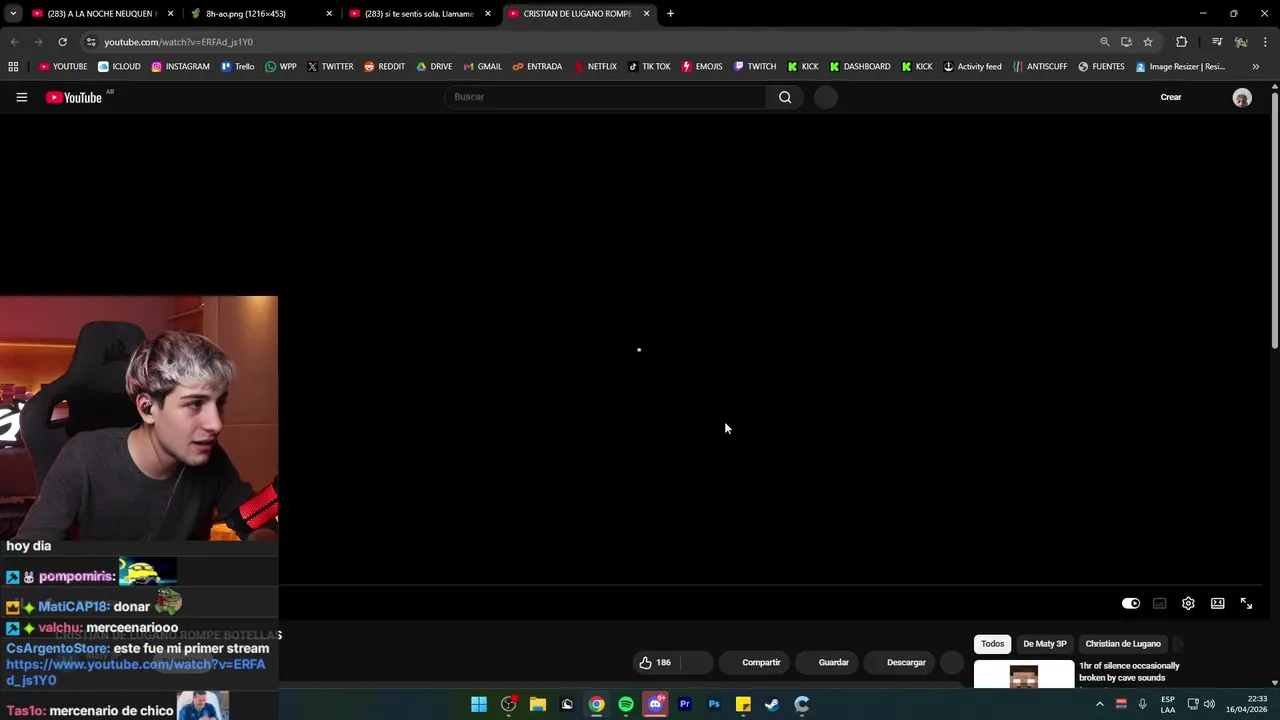The height and width of the screenshot is (720, 1280).
Task: Open the YouTube account avatar menu
Action: coord(1242,97)
